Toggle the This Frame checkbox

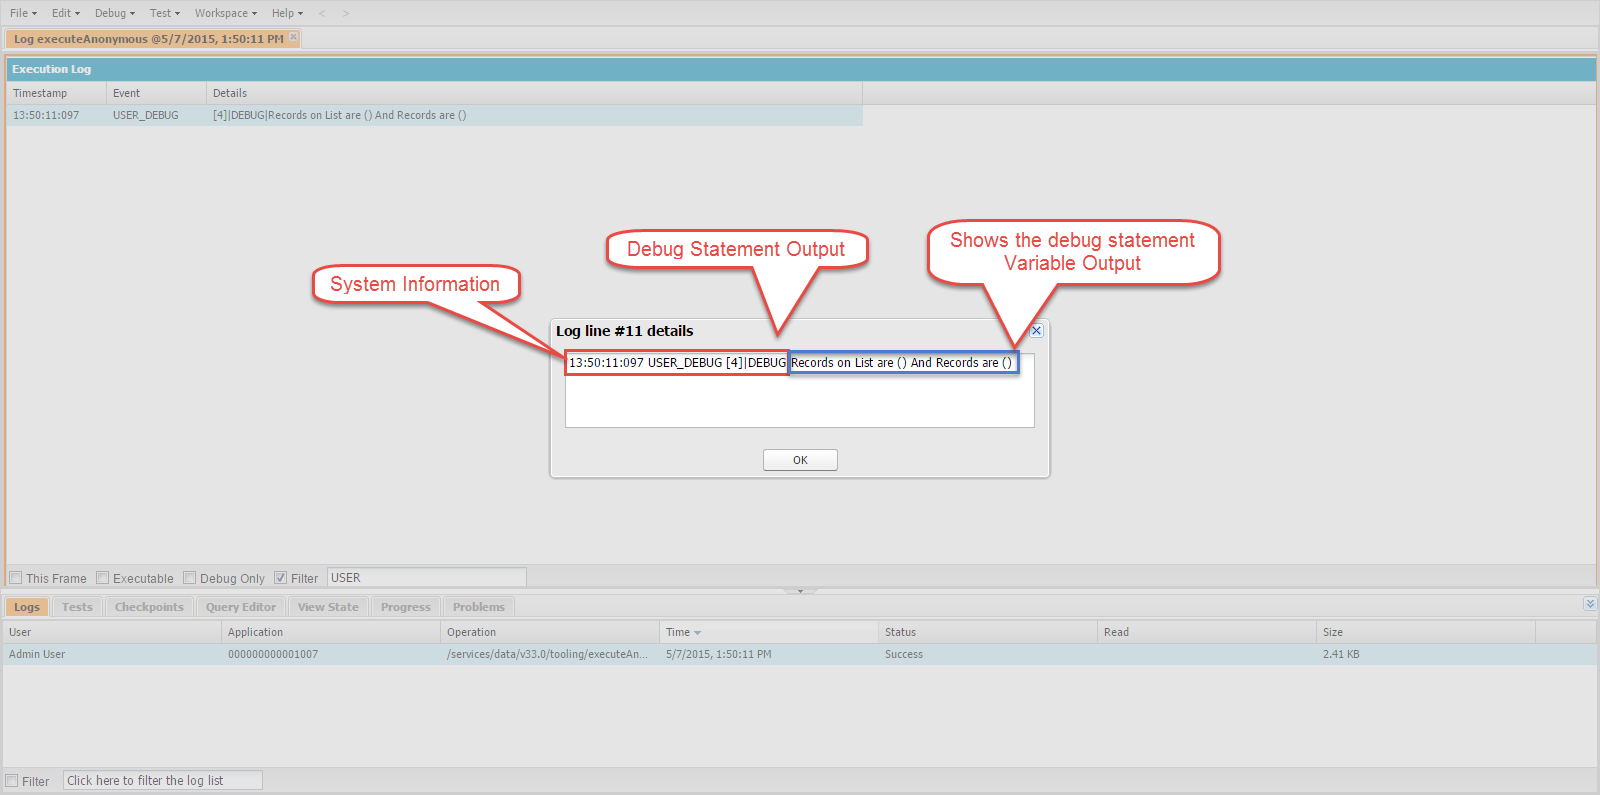(16, 578)
